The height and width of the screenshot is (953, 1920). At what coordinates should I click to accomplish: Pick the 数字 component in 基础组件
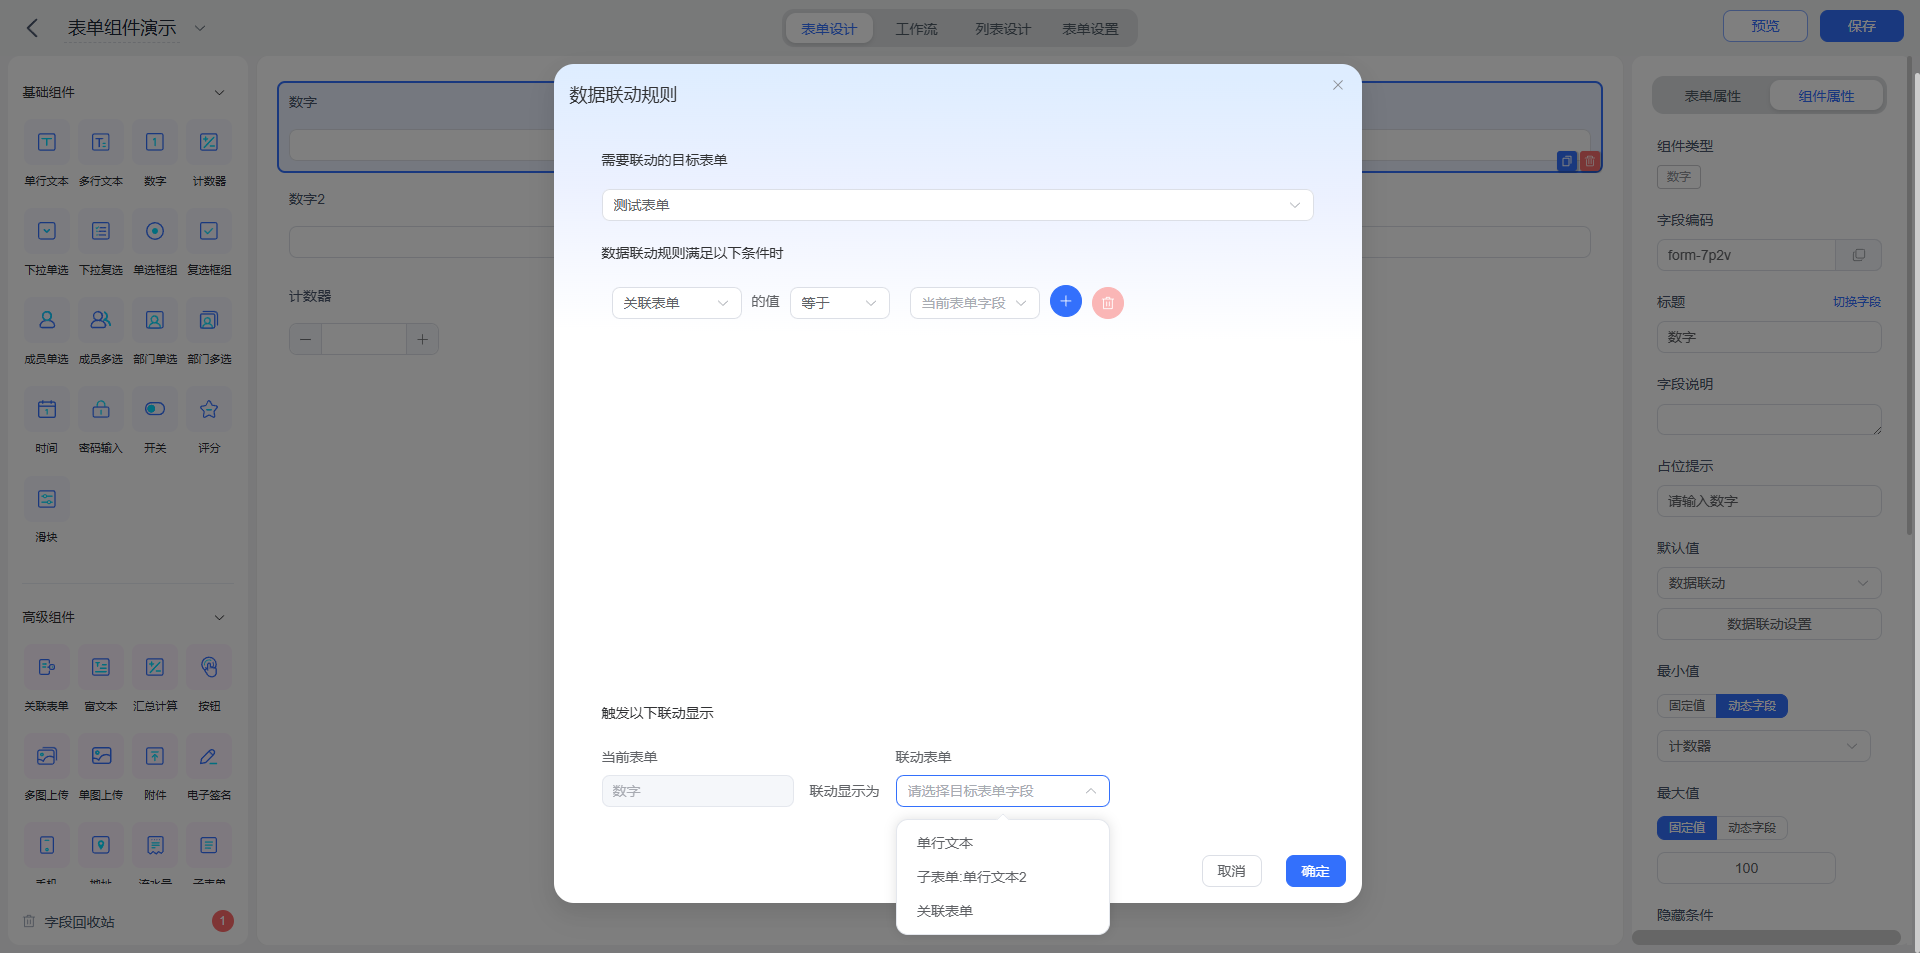(x=155, y=142)
